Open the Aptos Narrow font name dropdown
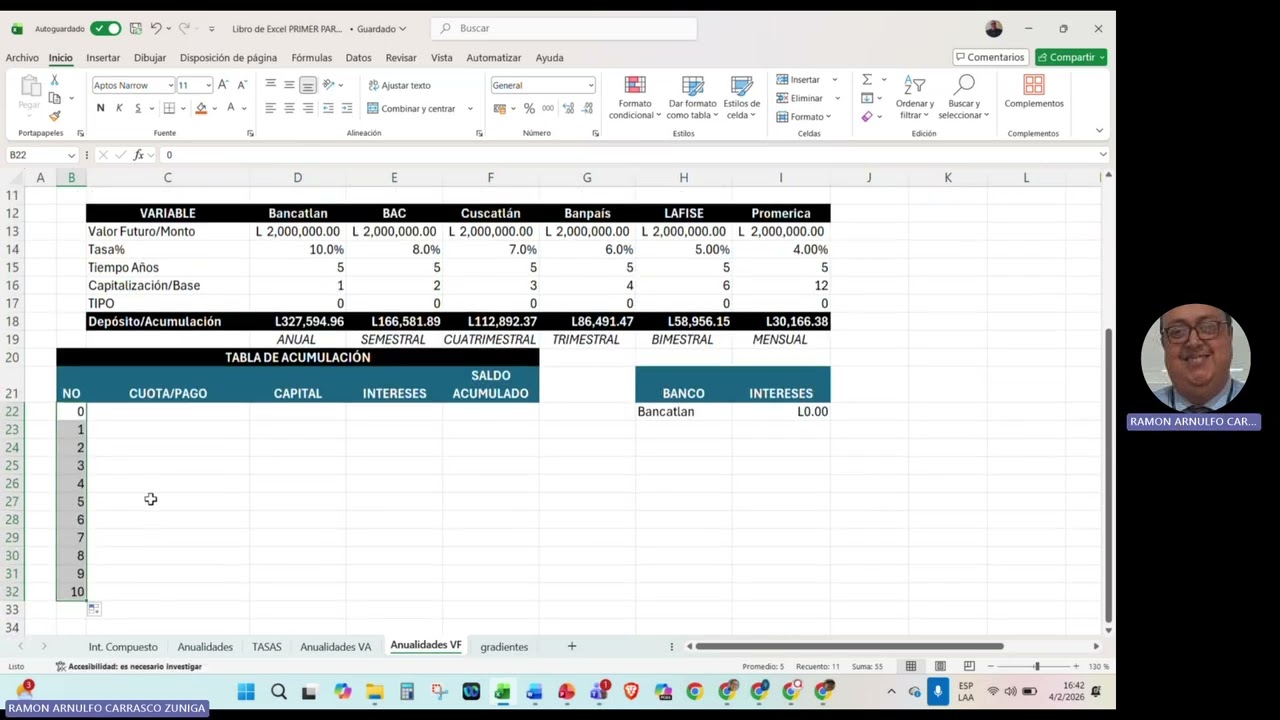1280x720 pixels. click(x=170, y=85)
